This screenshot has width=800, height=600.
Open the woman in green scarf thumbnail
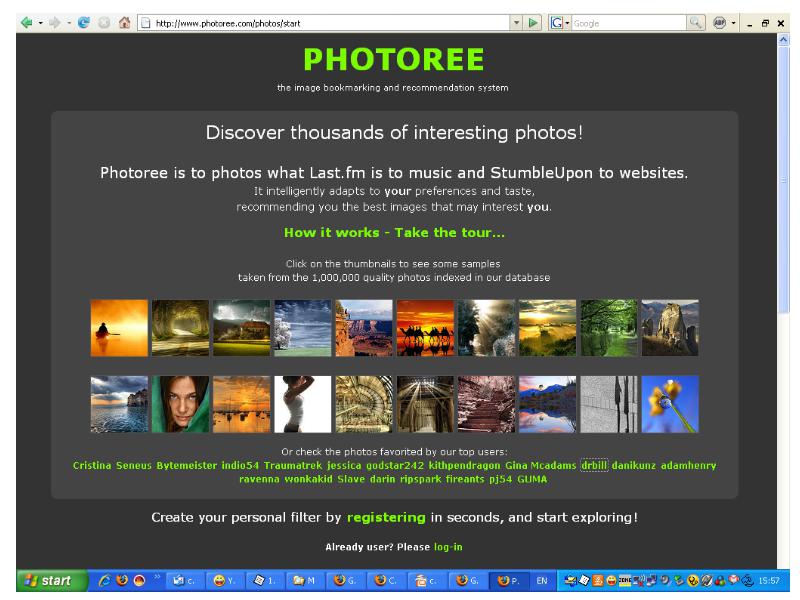[180, 404]
